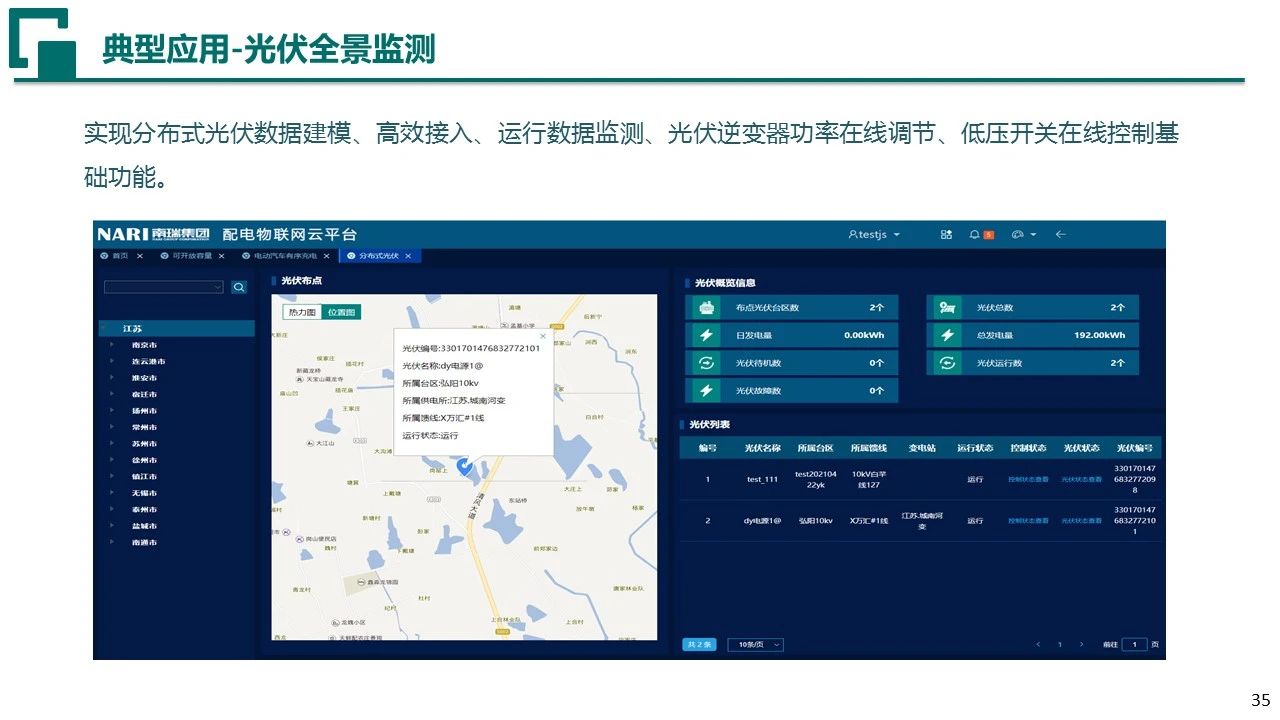Click the 光伏故障数 lightning icon
This screenshot has height=720, width=1280.
click(x=705, y=391)
